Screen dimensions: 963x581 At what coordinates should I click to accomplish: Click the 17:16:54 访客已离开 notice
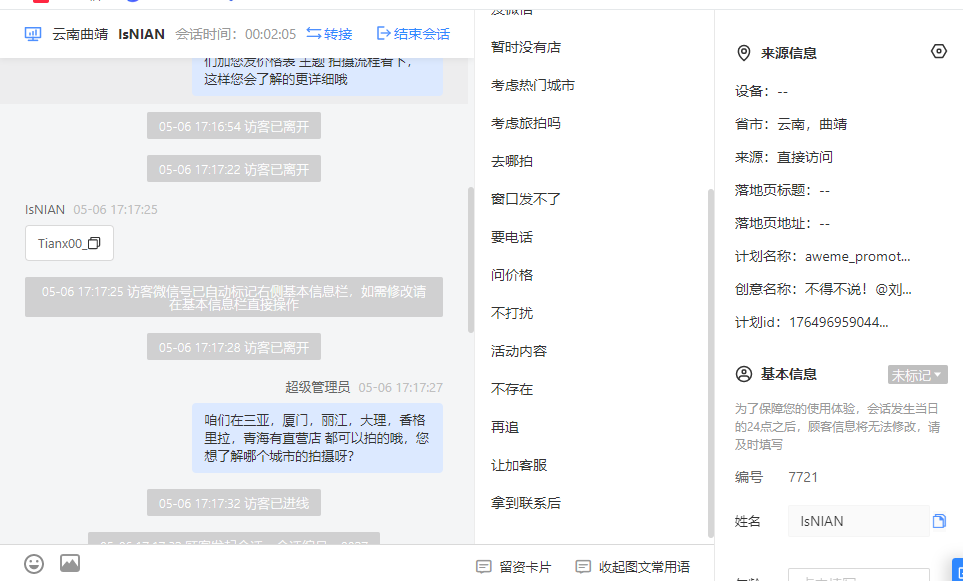click(x=234, y=126)
